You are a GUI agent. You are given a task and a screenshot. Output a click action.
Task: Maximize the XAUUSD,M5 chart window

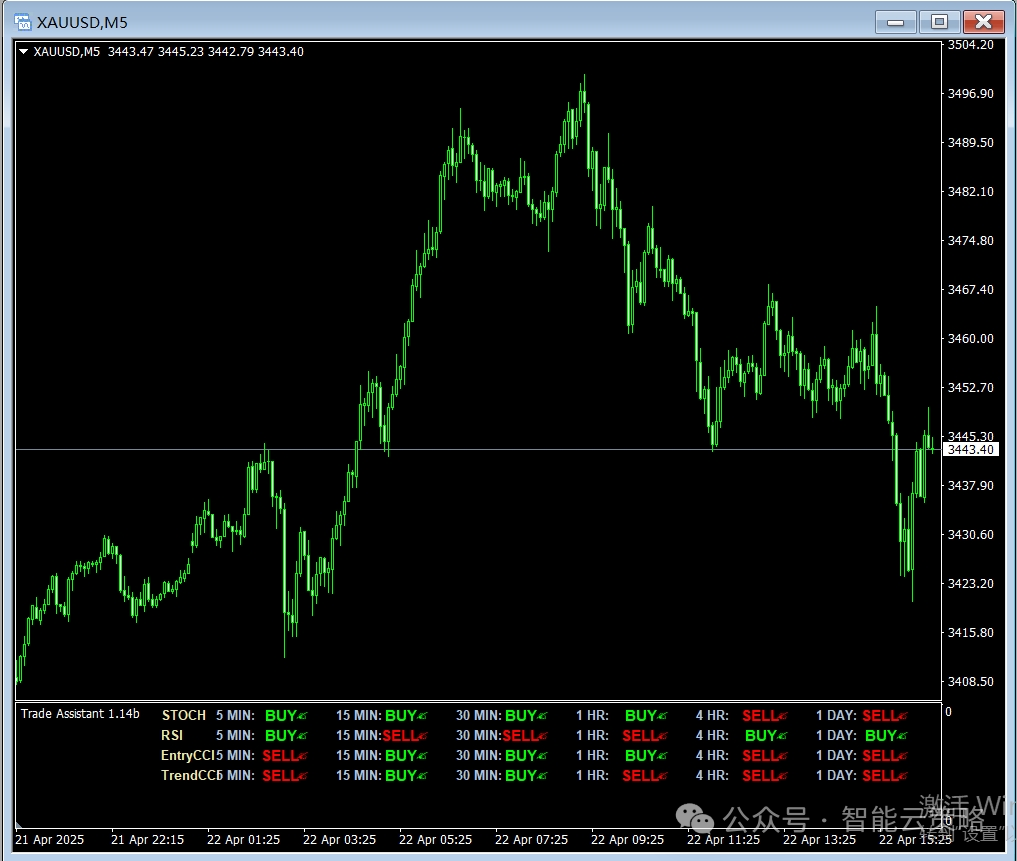pos(939,22)
